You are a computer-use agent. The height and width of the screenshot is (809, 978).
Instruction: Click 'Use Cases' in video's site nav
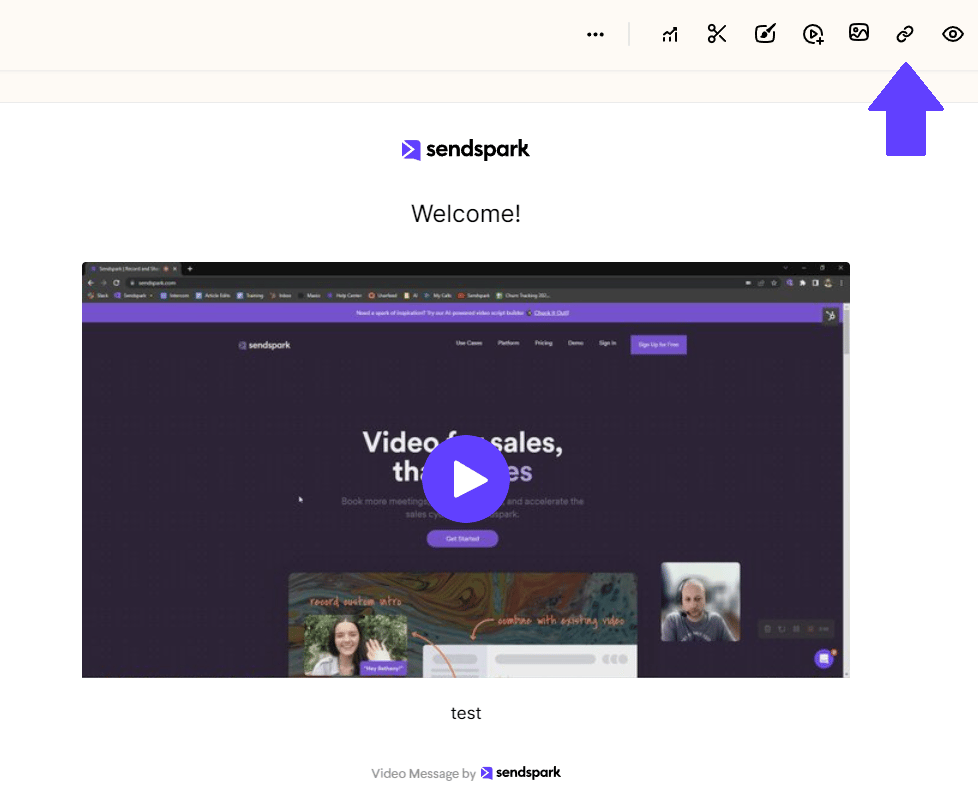(x=469, y=343)
